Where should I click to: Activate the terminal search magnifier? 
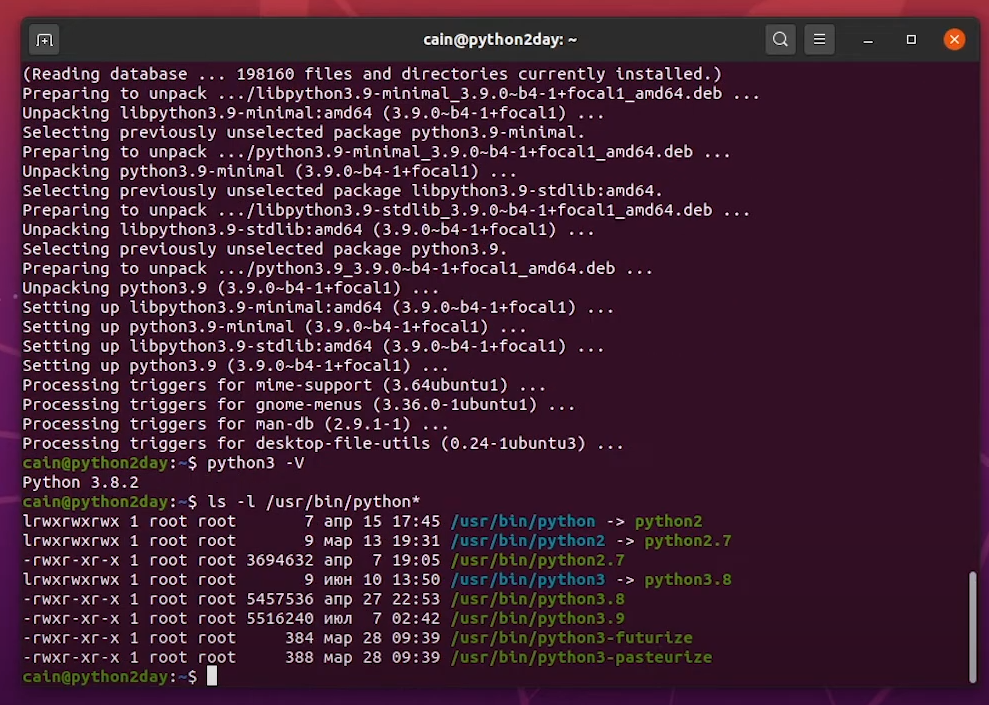pos(780,38)
